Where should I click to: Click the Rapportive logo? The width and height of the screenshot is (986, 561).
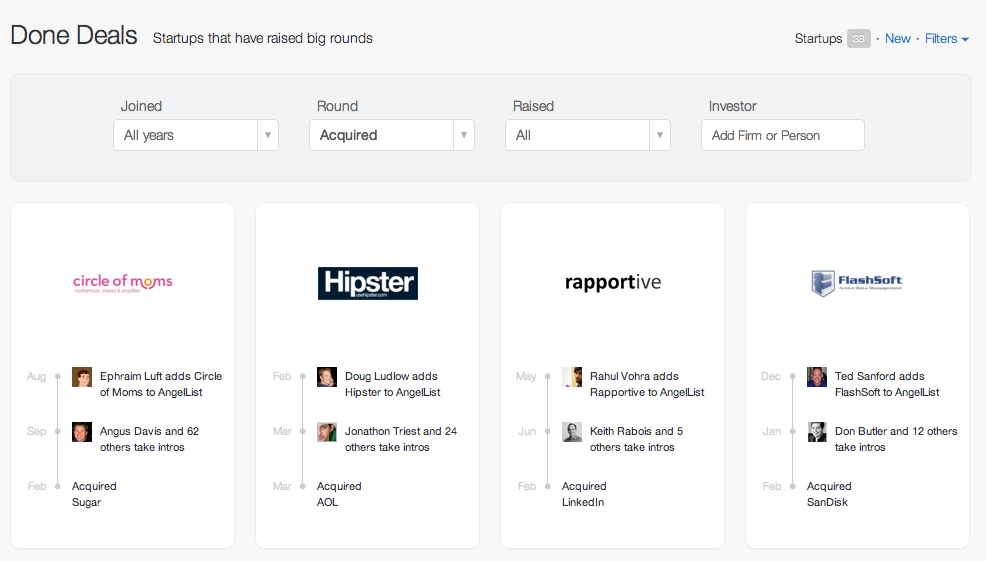click(x=613, y=282)
